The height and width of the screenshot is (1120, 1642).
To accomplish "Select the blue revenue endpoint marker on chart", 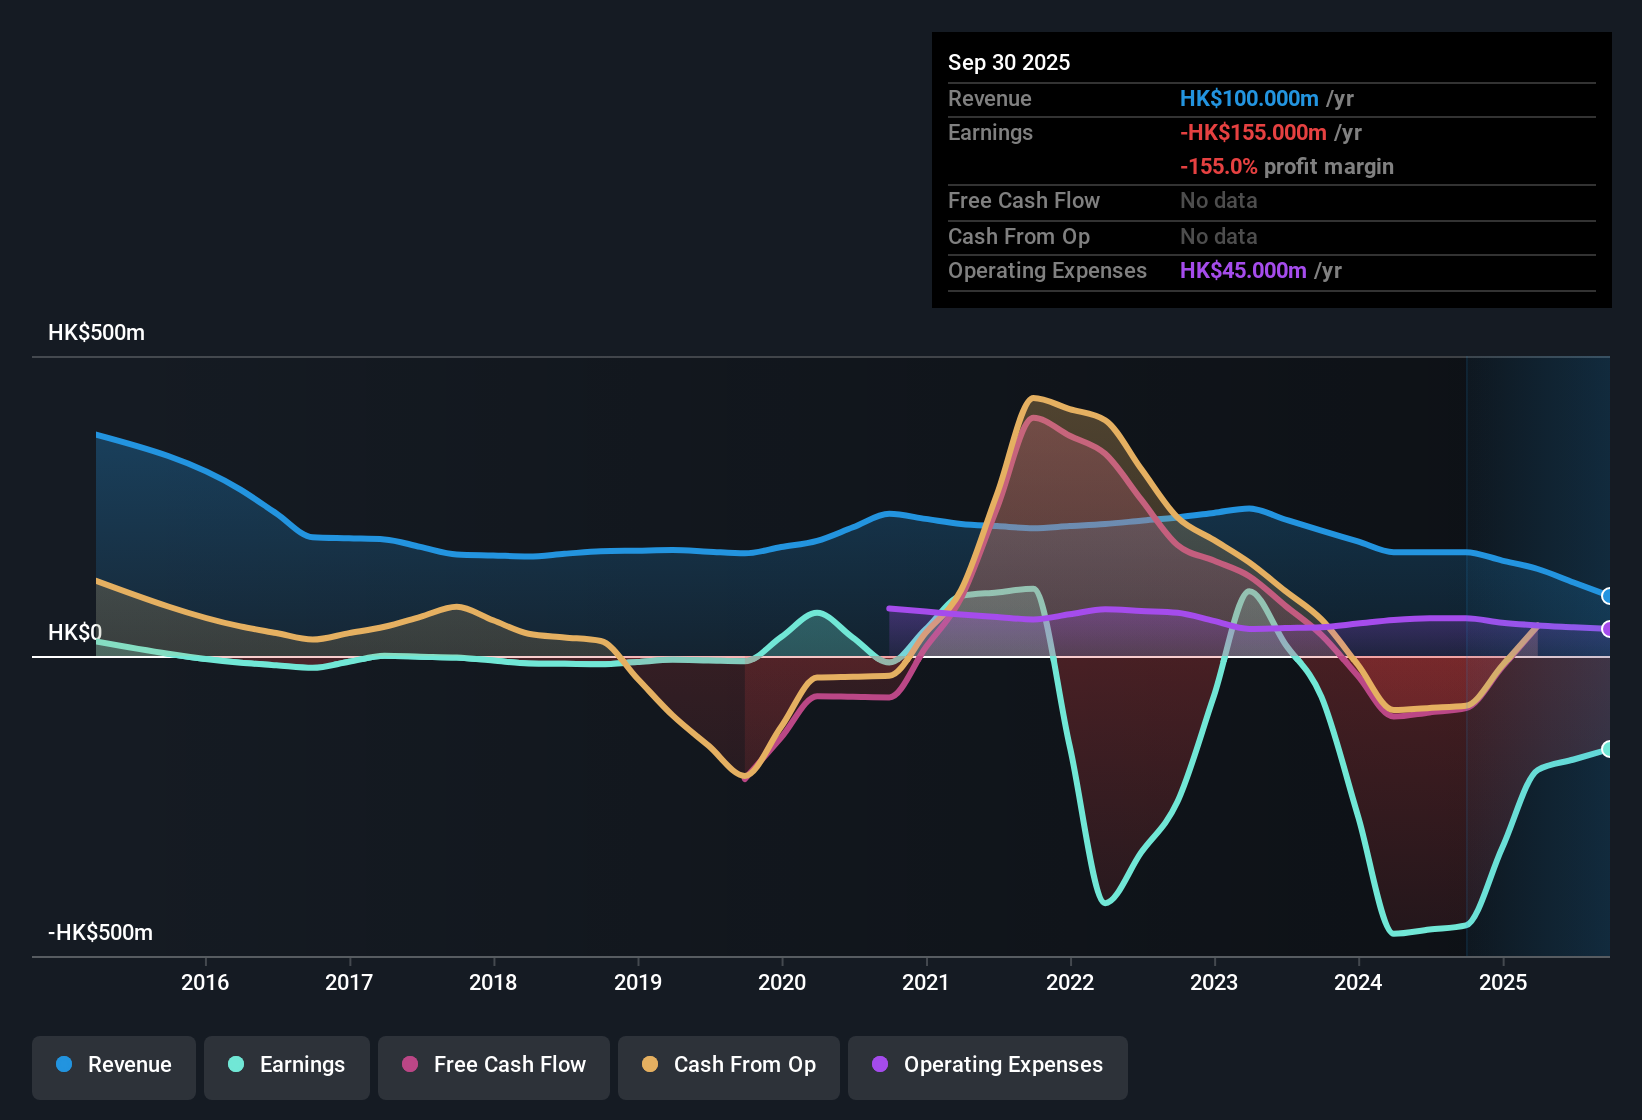I will pos(1608,595).
